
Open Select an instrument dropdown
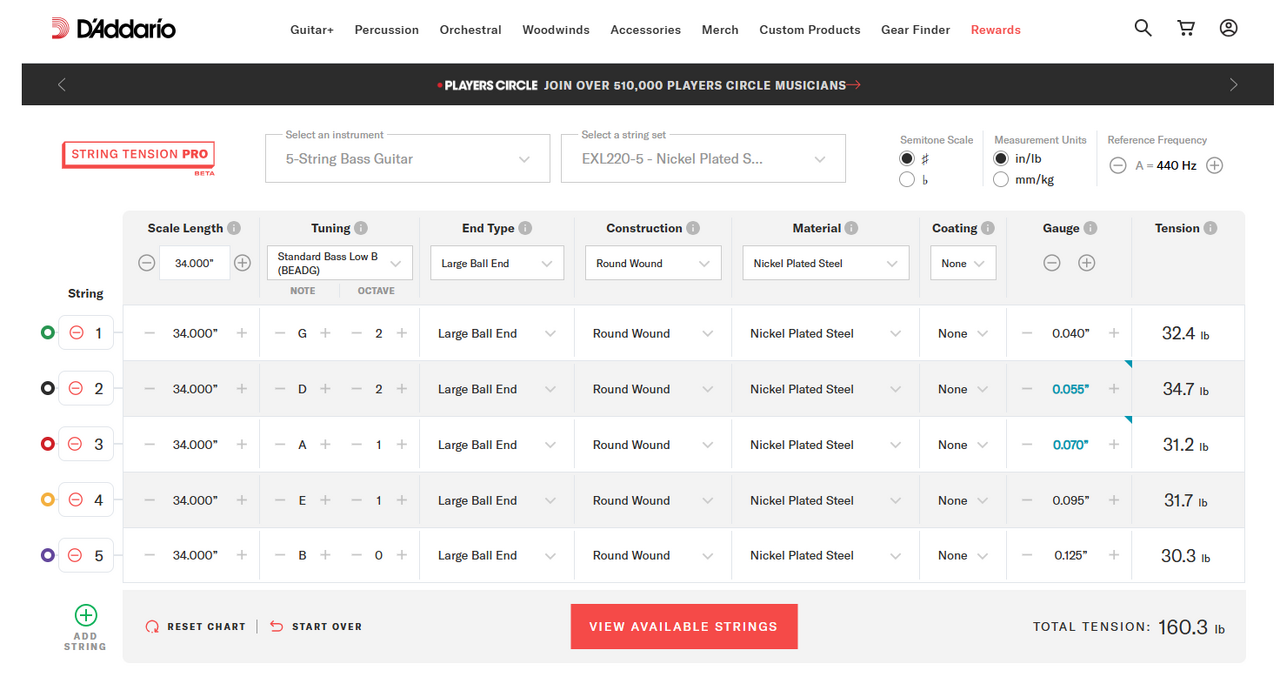click(x=408, y=158)
